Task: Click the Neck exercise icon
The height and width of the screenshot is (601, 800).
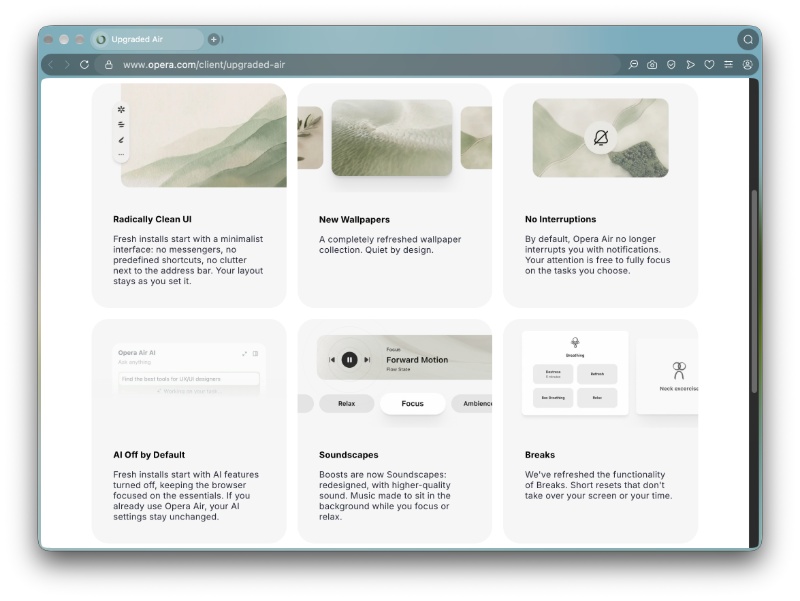Action: (x=679, y=370)
